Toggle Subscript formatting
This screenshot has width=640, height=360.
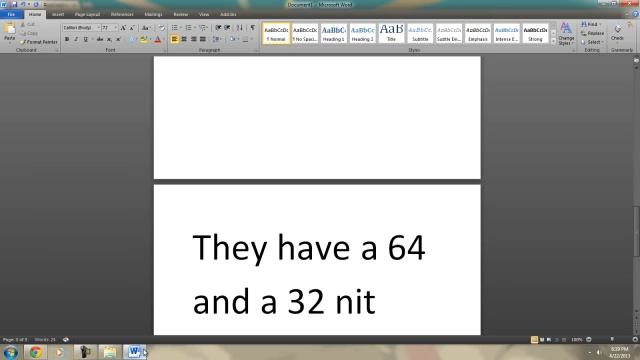click(x=109, y=39)
